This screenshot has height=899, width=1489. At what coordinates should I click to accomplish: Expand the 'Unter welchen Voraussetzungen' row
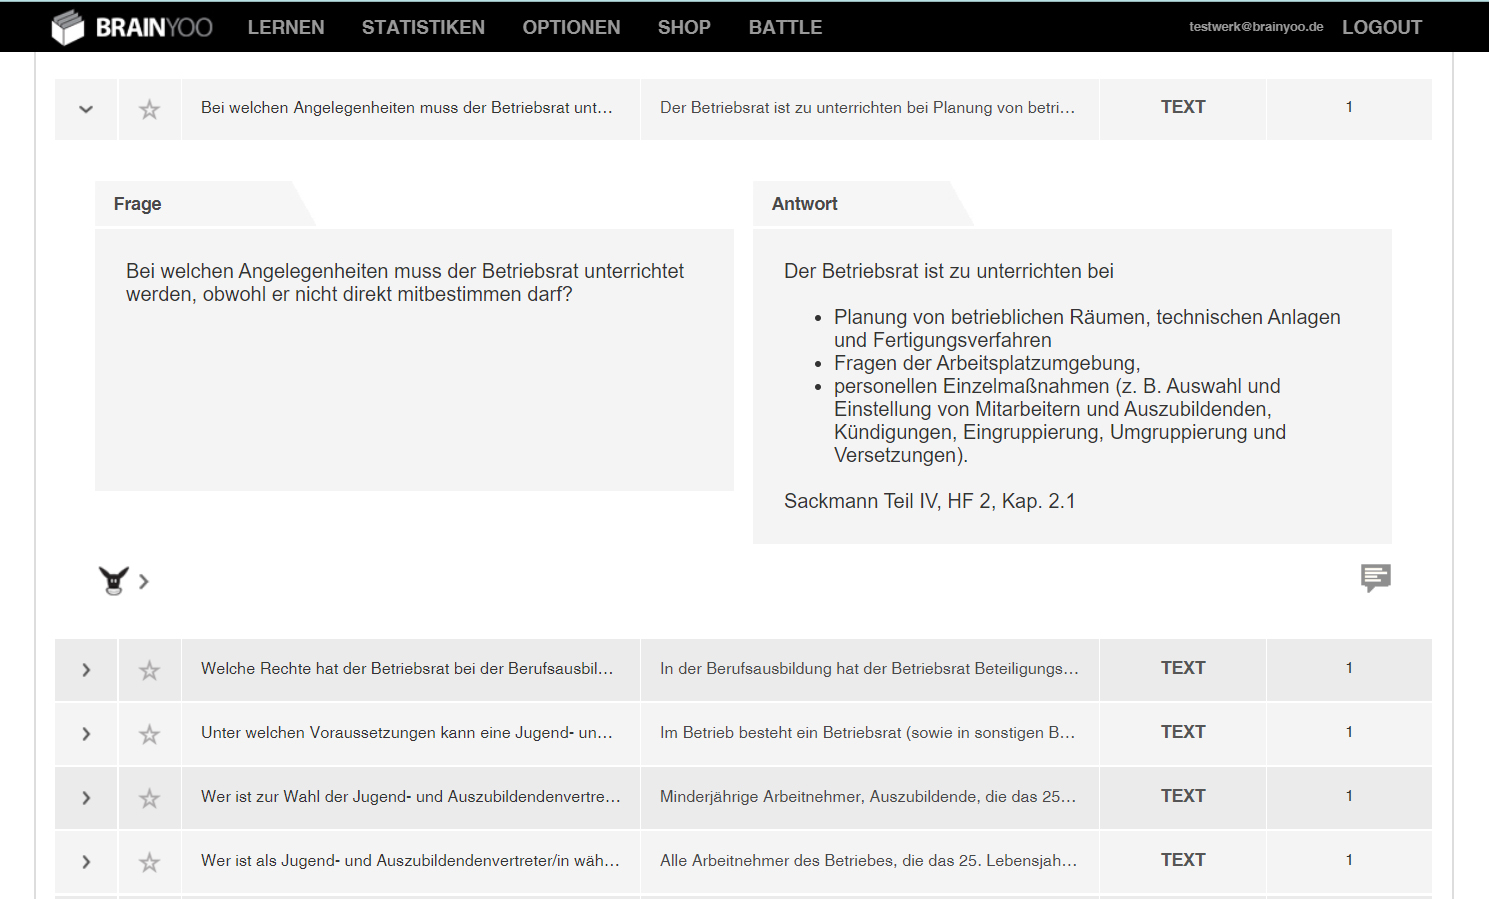click(86, 734)
